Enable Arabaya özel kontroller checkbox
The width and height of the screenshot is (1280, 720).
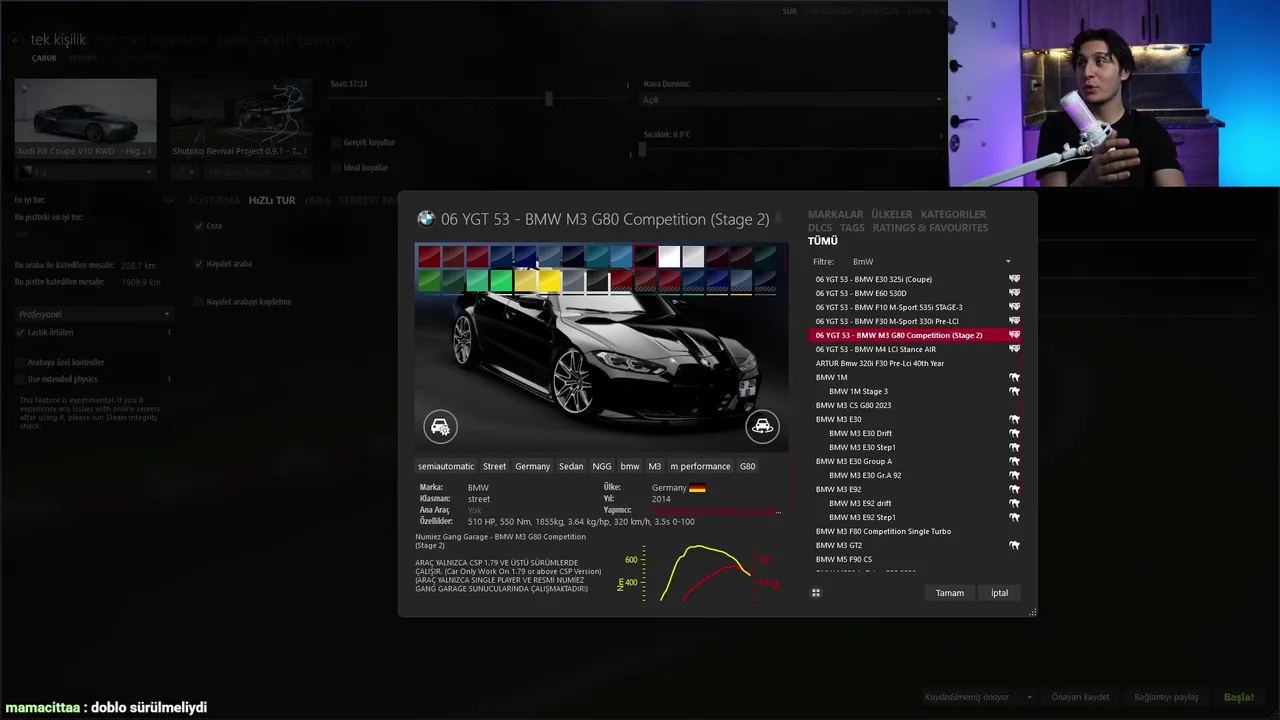tap(20, 362)
